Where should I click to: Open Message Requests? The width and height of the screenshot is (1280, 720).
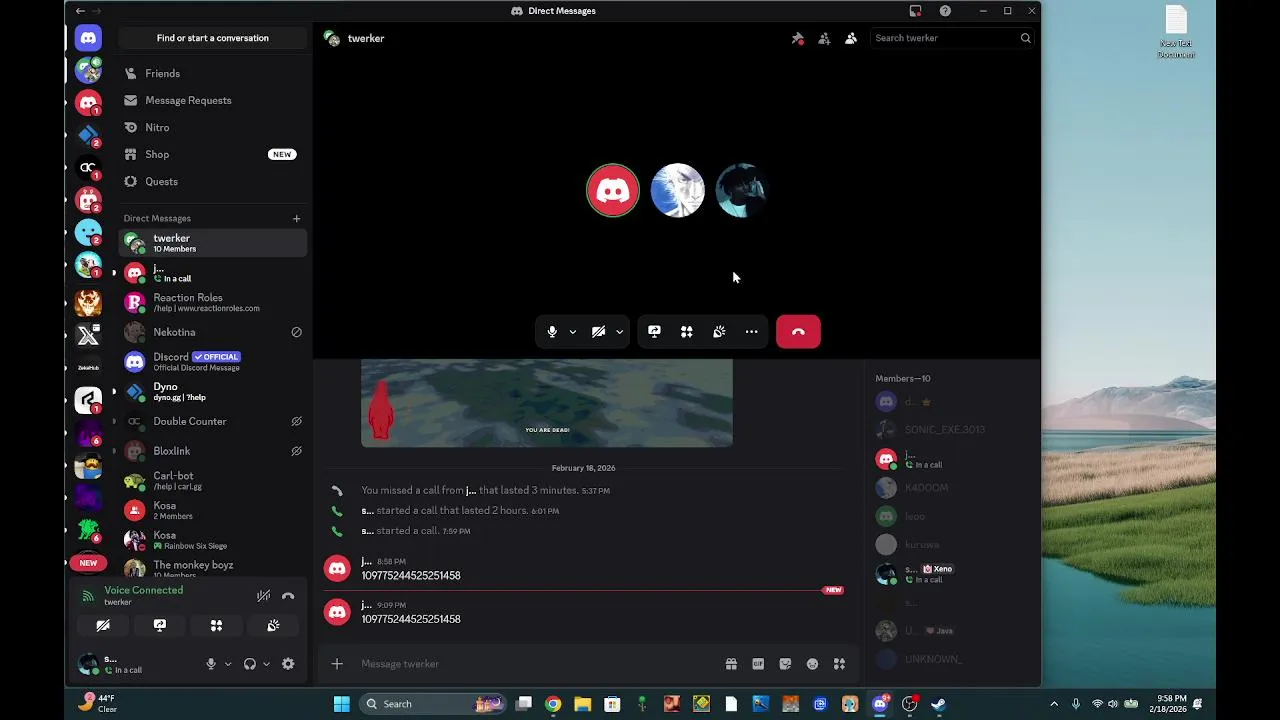click(x=212, y=100)
